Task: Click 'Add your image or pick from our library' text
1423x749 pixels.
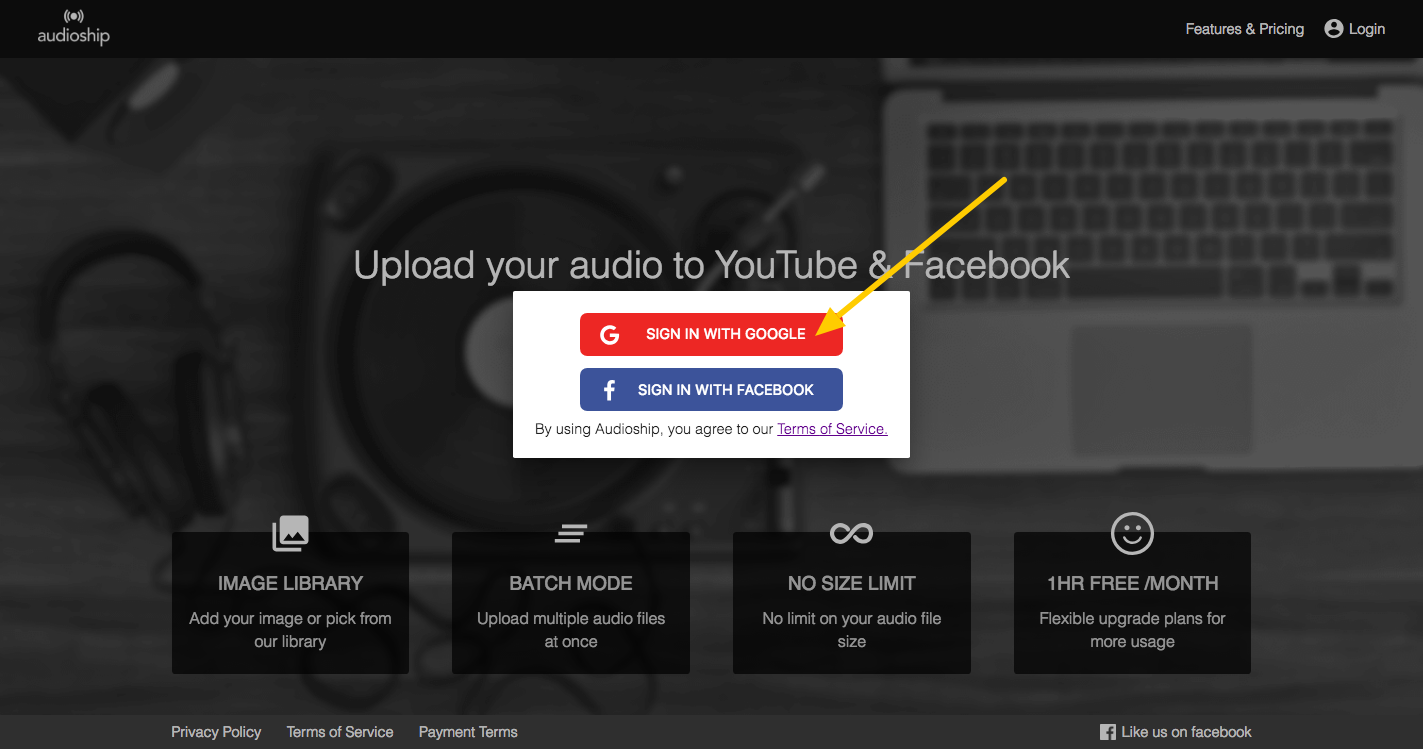Action: [x=290, y=630]
